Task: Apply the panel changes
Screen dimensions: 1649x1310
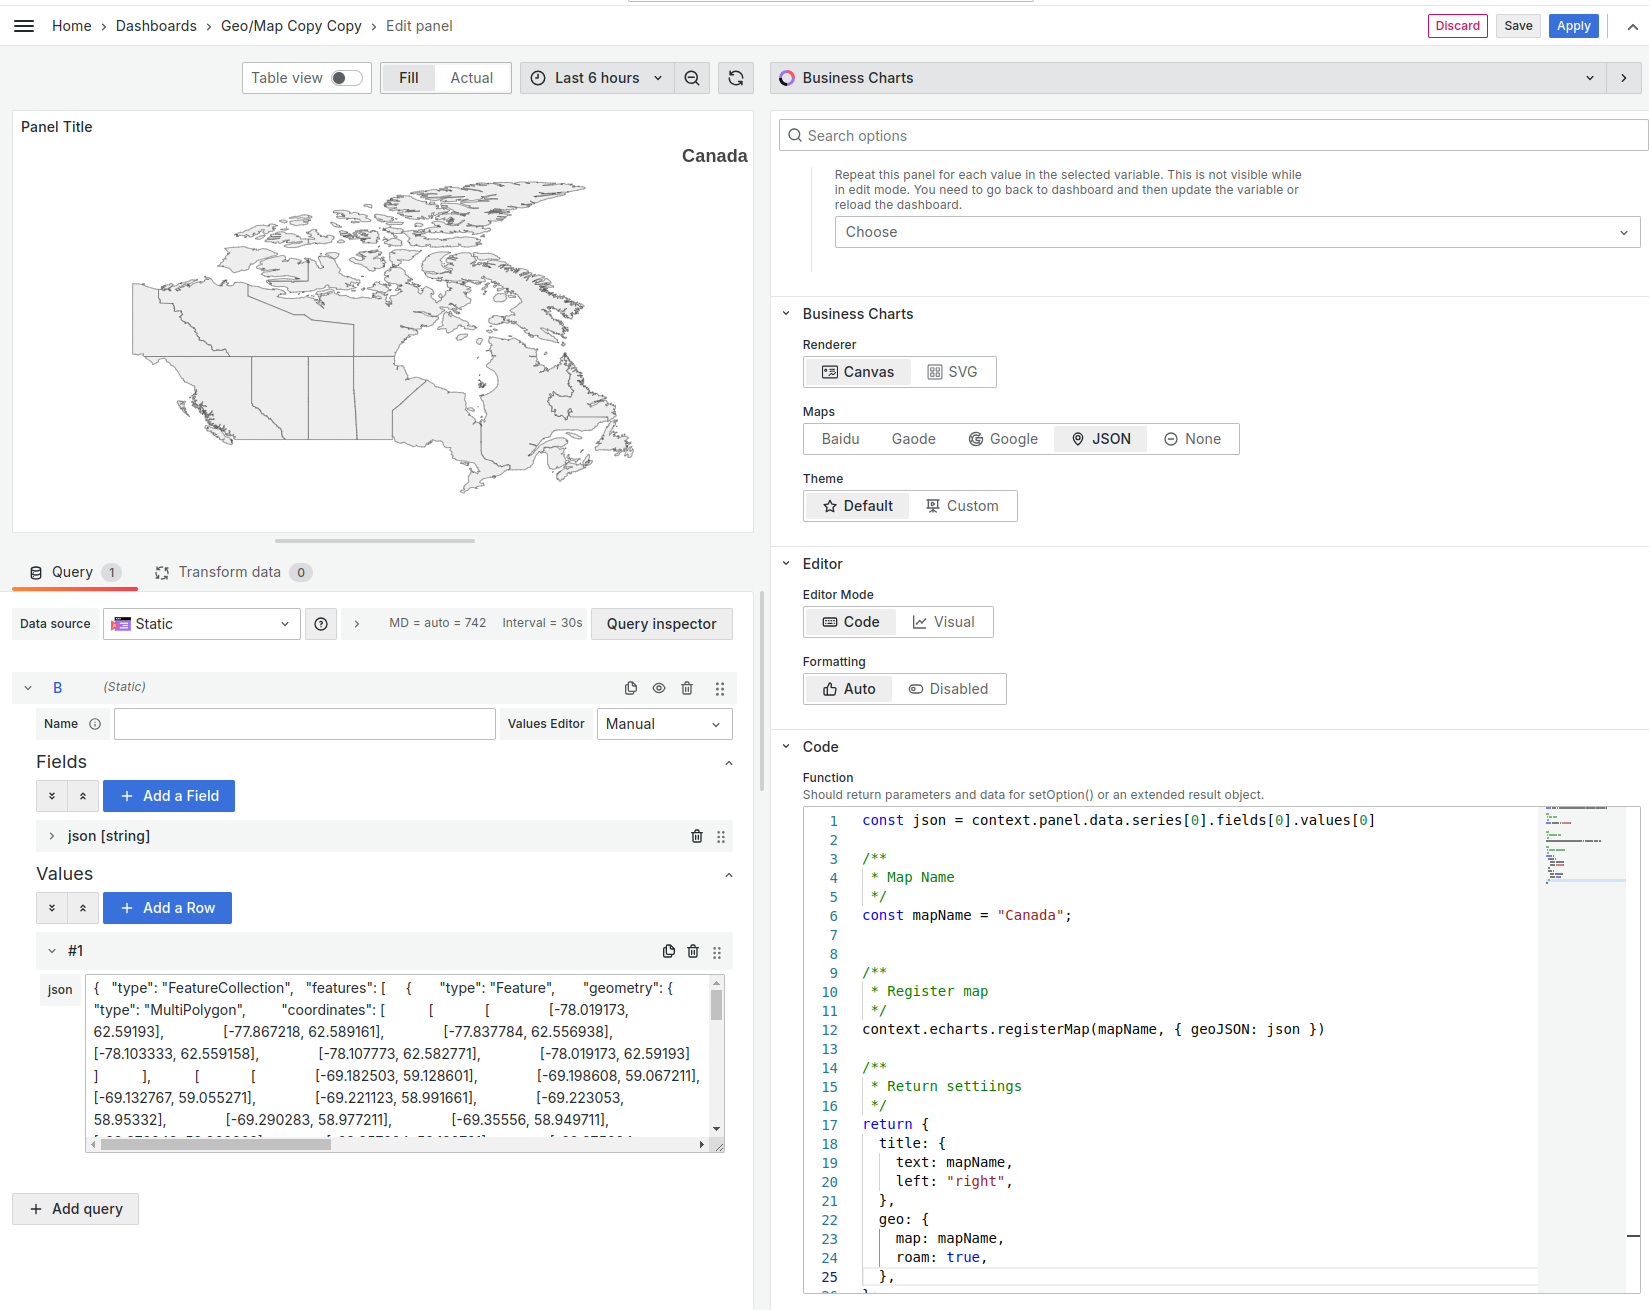Action: click(x=1573, y=25)
